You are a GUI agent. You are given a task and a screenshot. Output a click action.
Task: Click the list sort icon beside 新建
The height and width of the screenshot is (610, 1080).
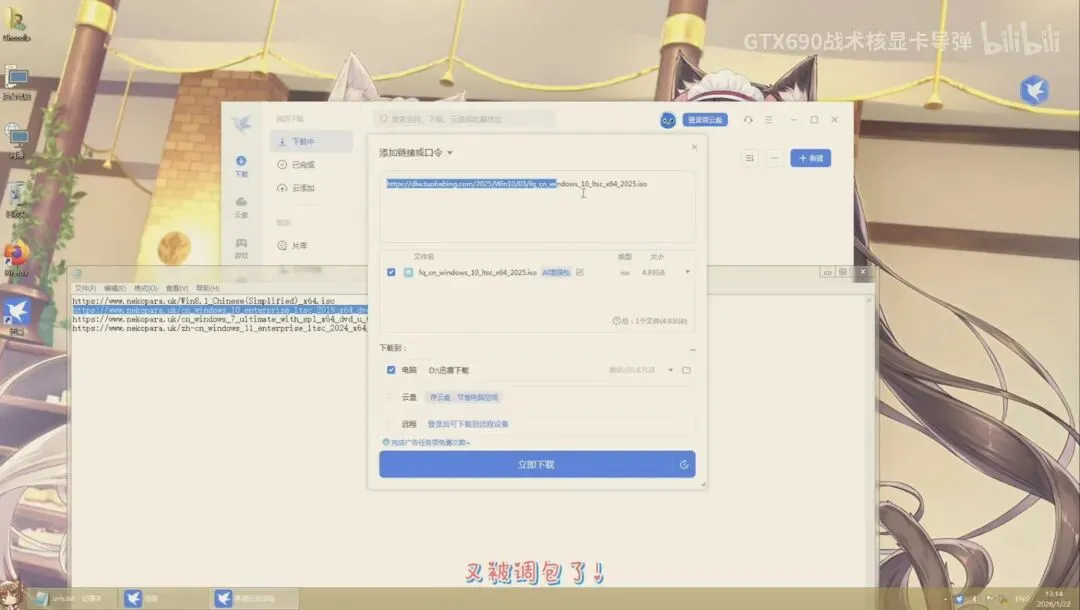coord(749,158)
